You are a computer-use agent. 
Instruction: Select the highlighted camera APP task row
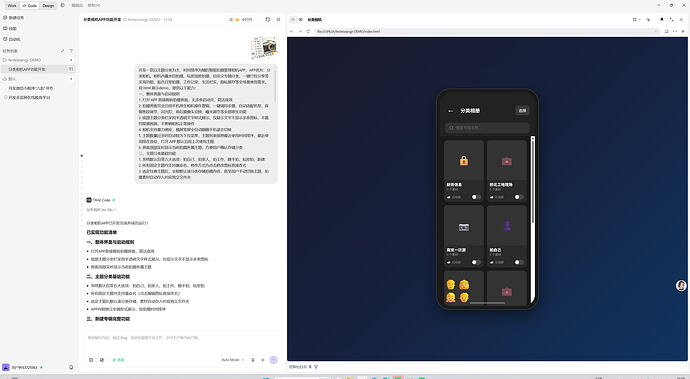pos(37,69)
